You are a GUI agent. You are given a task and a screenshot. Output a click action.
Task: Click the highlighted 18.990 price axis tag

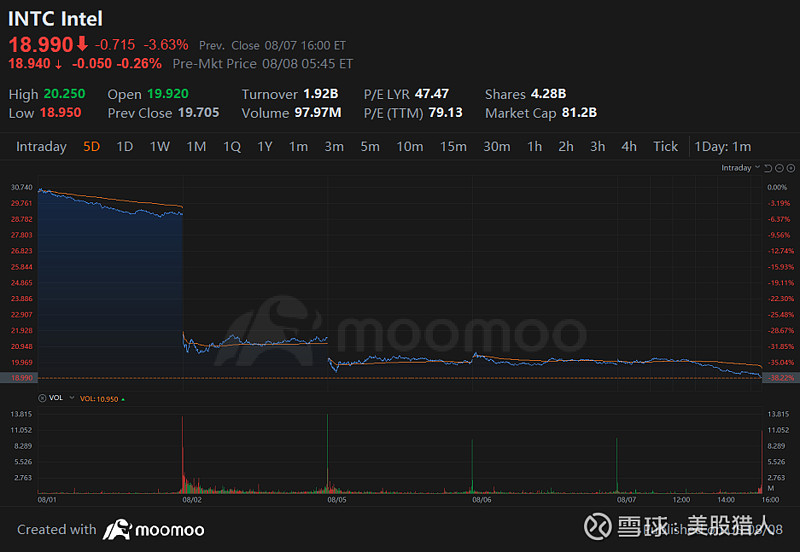(18, 378)
